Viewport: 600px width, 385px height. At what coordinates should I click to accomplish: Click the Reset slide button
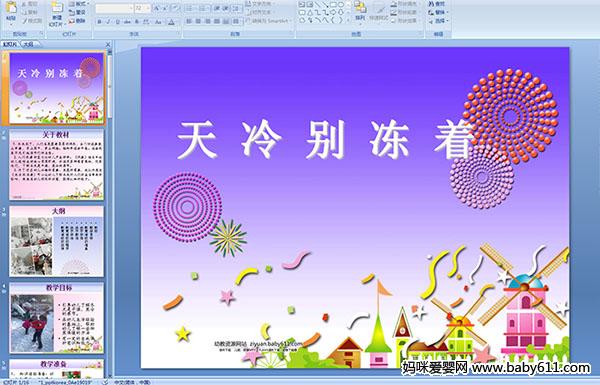(x=77, y=12)
